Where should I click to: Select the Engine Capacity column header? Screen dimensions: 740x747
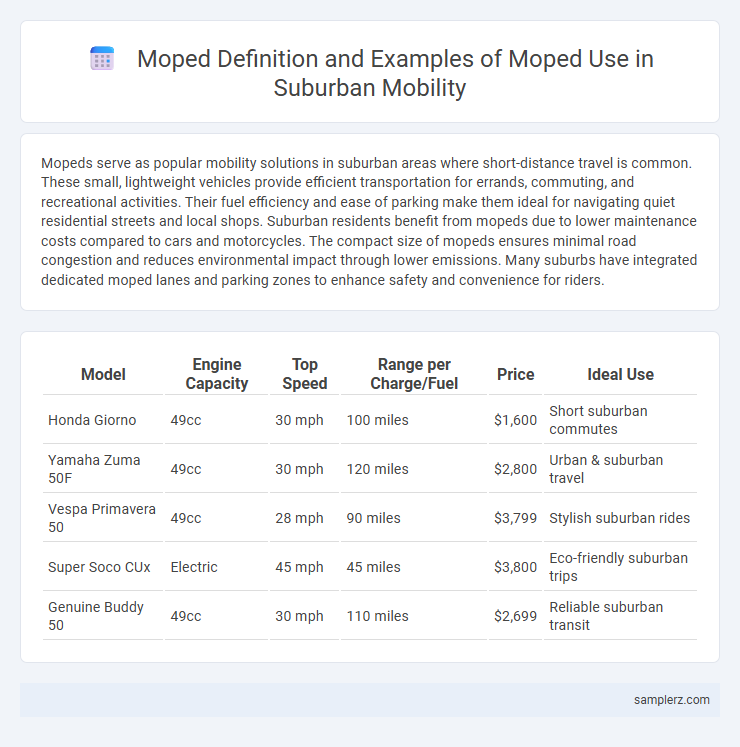click(x=217, y=374)
